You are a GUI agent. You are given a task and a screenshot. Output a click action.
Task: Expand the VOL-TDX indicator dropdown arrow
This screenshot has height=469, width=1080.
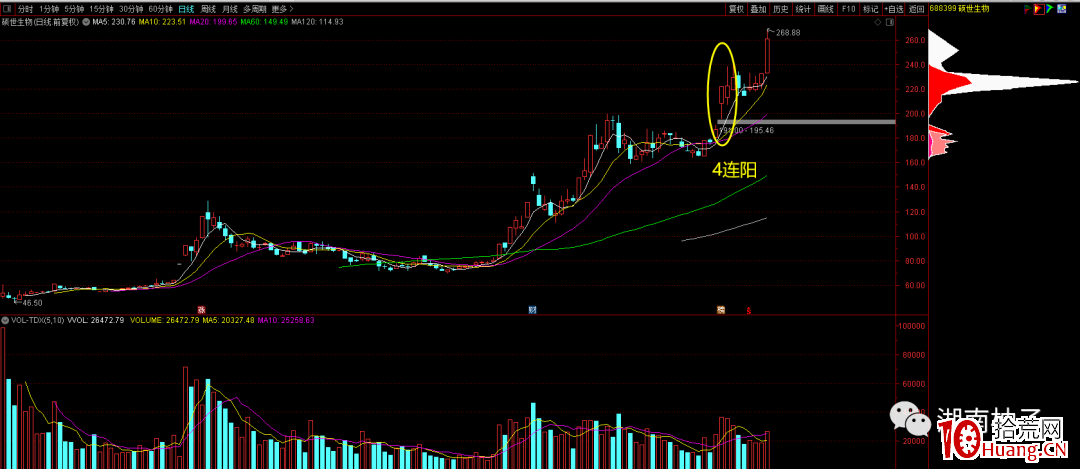coord(6,320)
